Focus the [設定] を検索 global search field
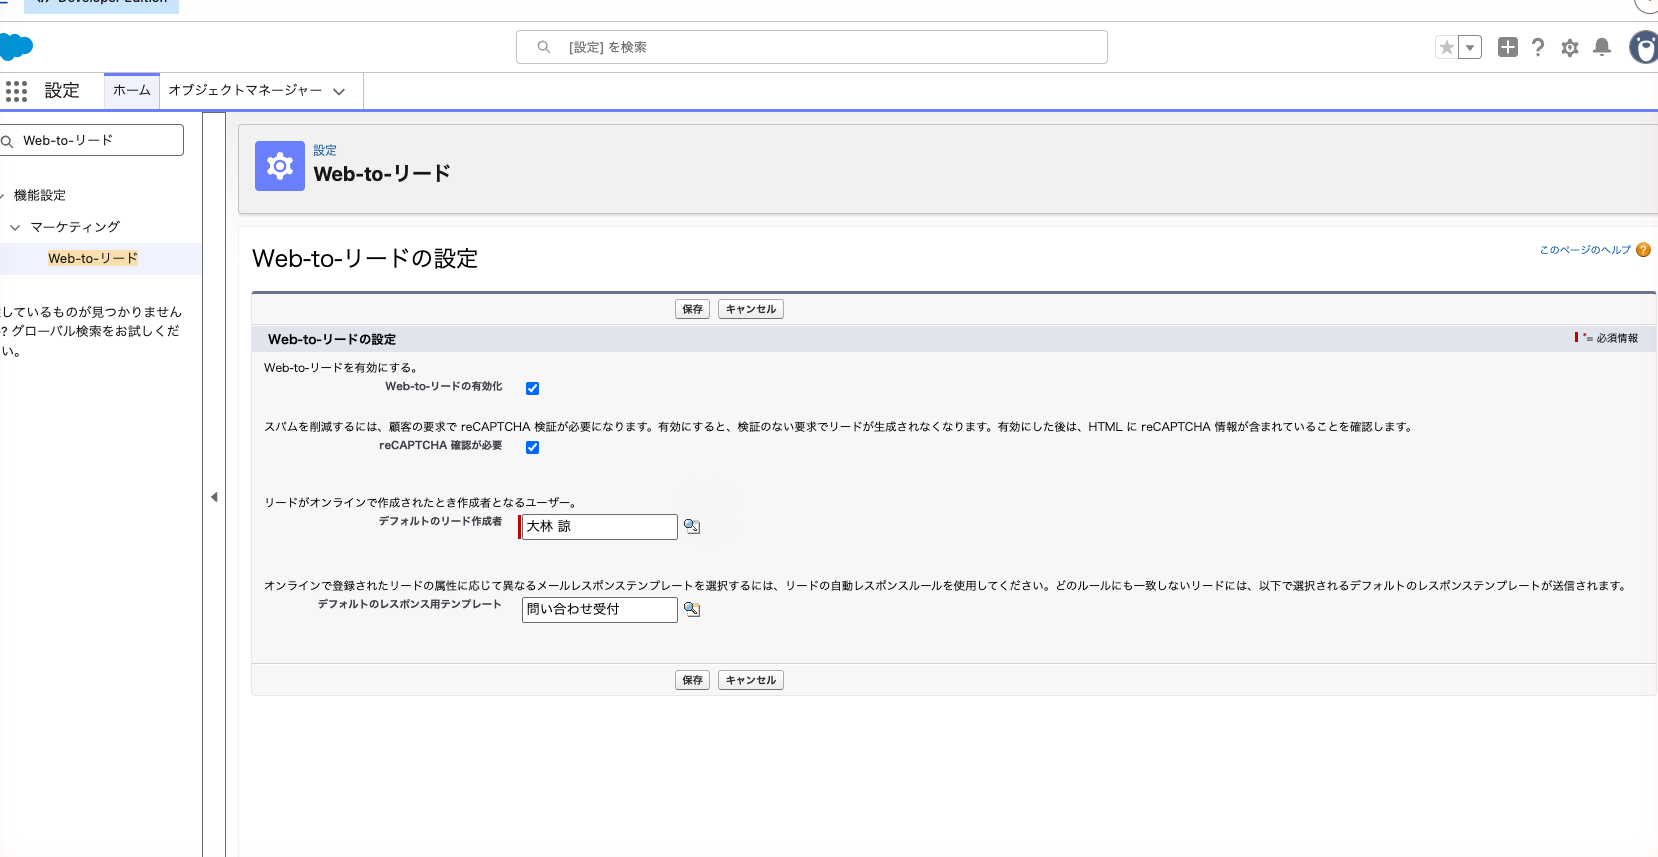 click(x=812, y=47)
